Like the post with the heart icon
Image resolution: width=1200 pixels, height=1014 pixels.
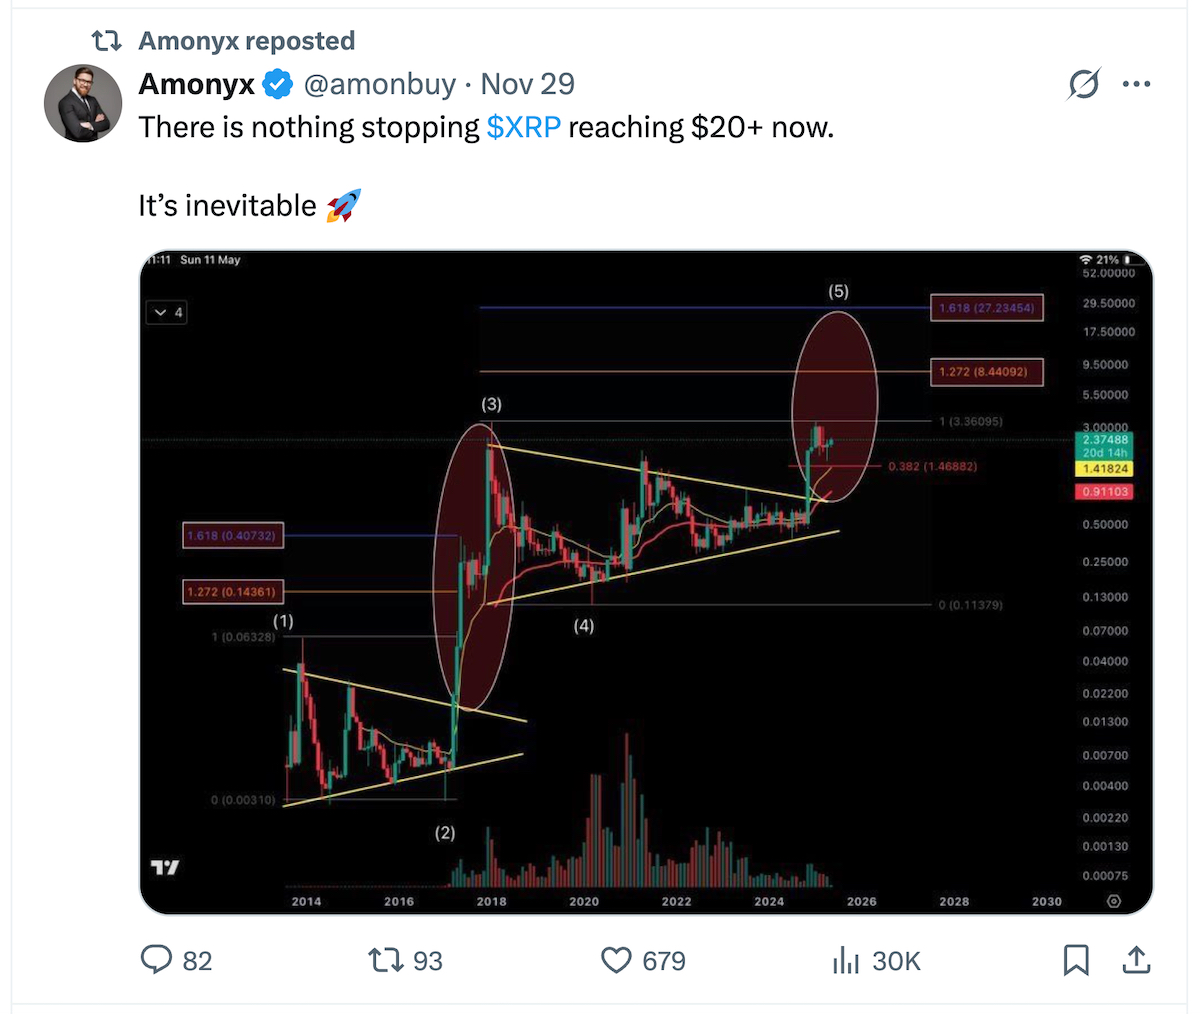point(617,960)
